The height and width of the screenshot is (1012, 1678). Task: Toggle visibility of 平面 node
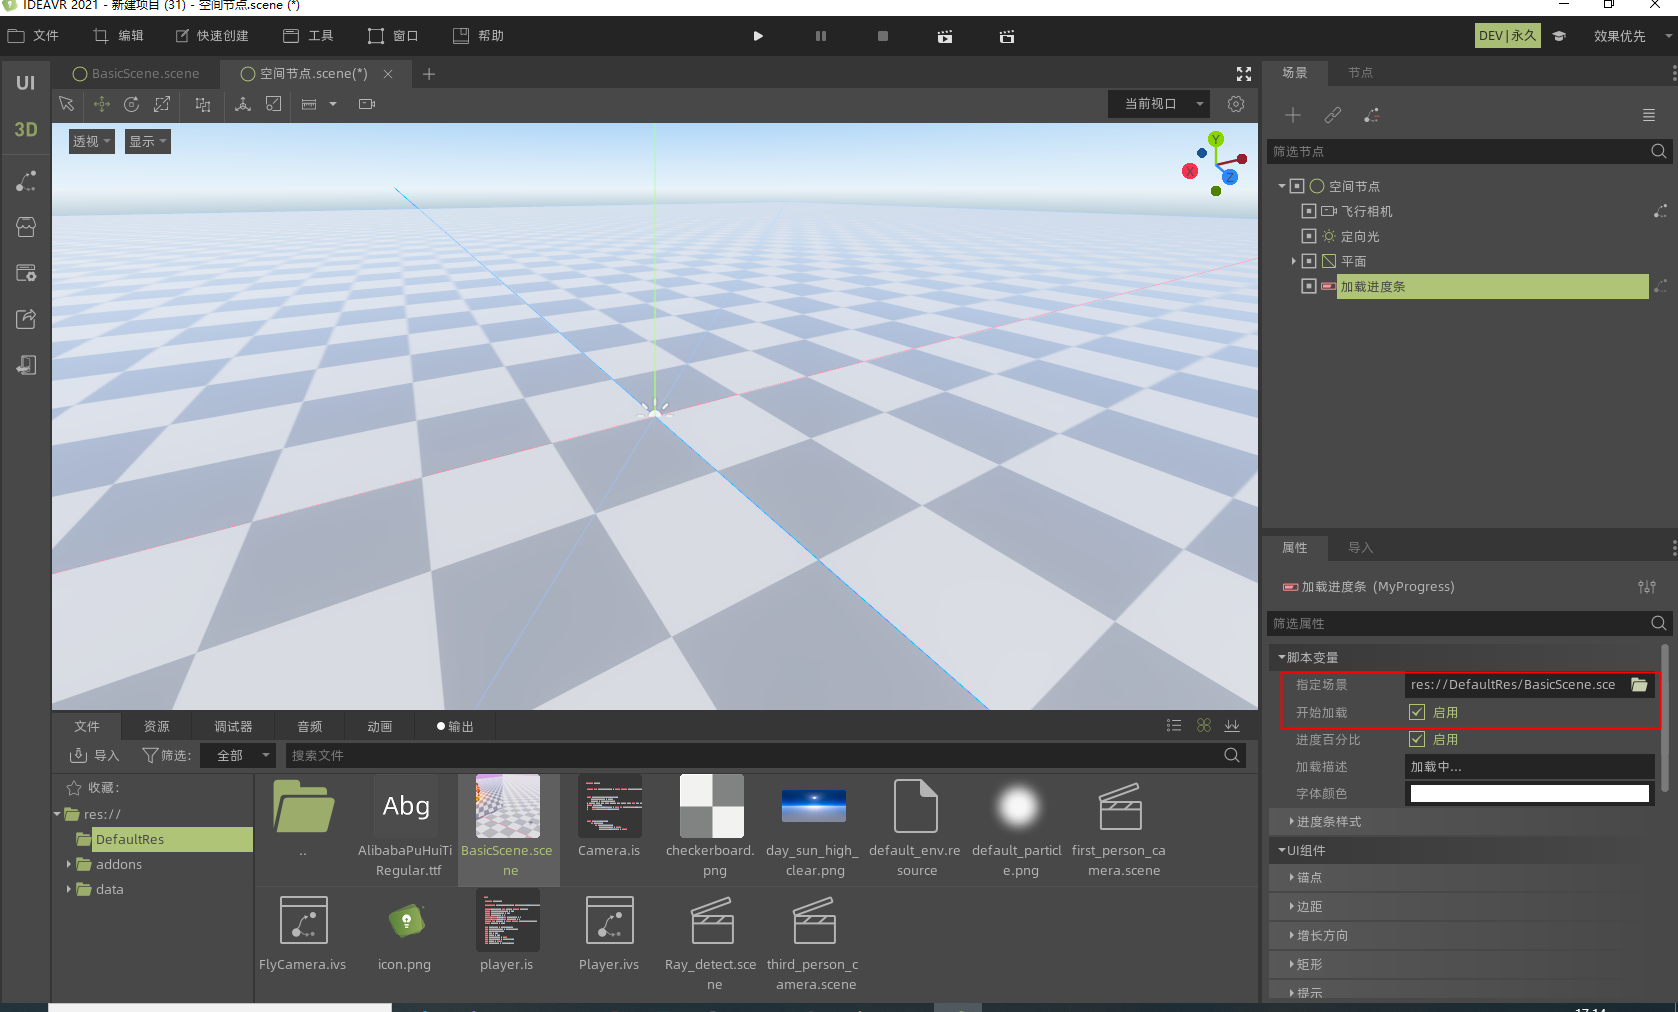(1308, 261)
